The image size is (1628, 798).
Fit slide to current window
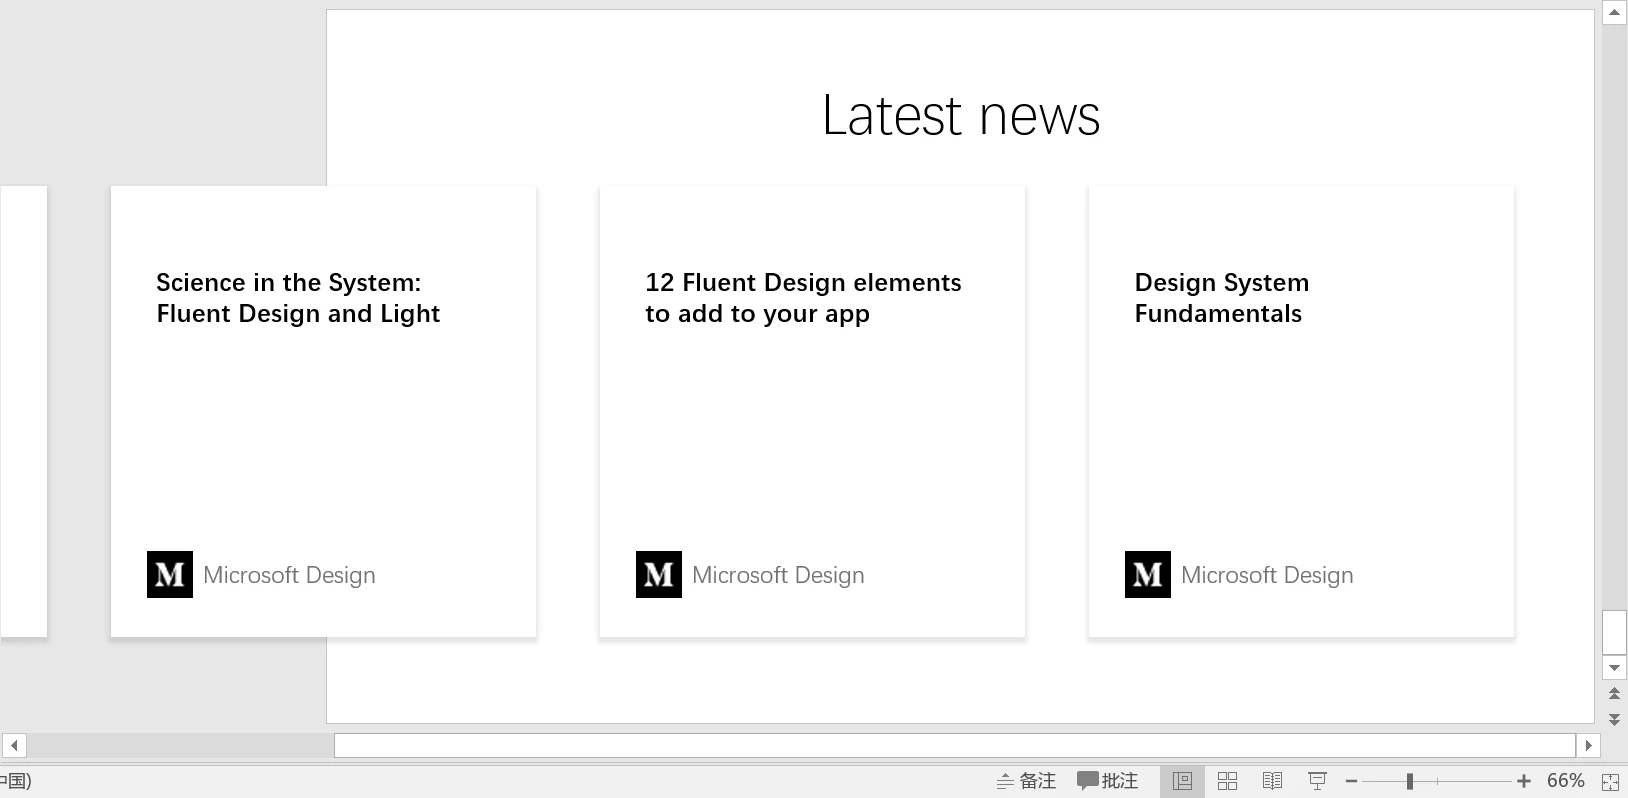1610,781
